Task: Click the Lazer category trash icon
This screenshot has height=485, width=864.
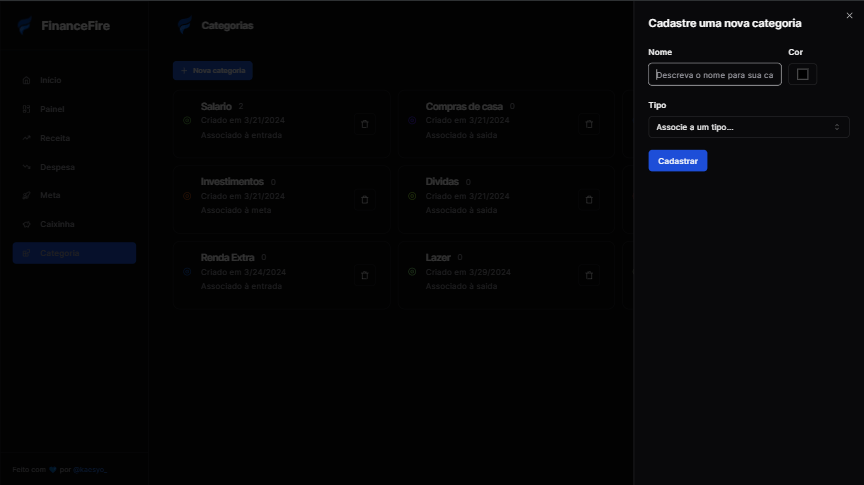Action: click(589, 275)
